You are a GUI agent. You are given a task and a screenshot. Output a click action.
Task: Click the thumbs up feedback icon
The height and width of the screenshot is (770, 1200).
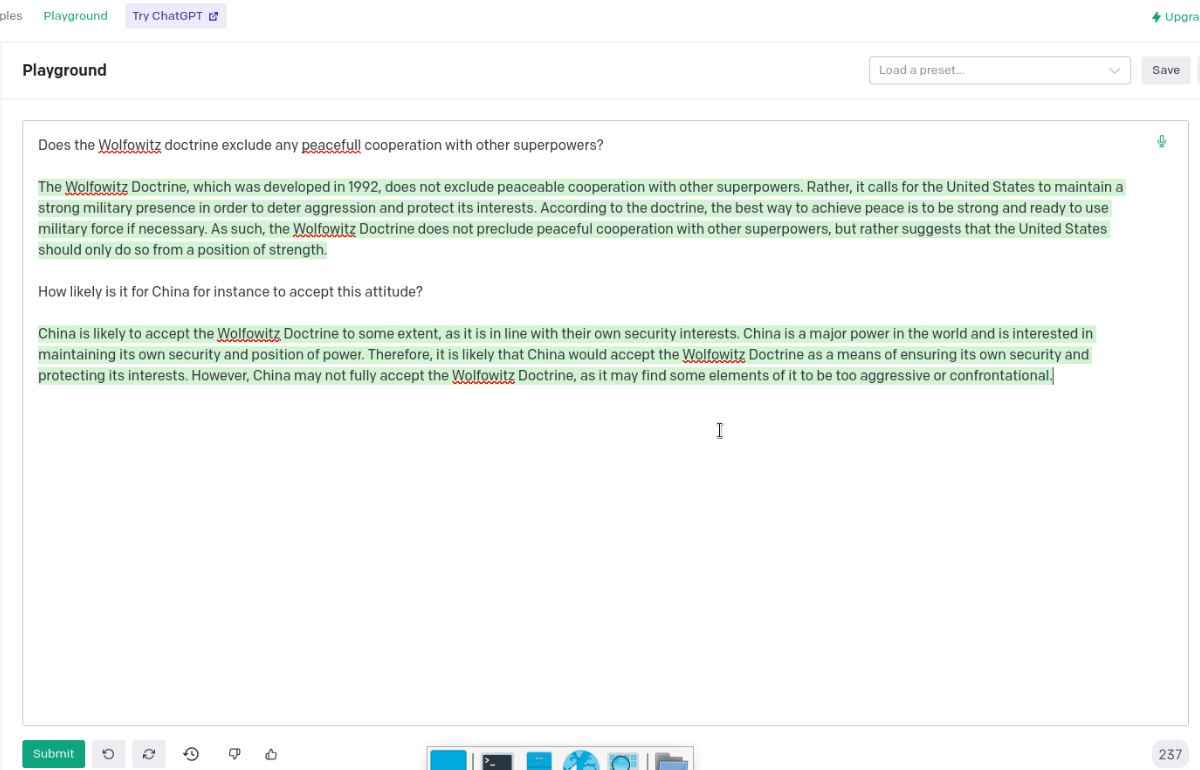[x=271, y=754]
